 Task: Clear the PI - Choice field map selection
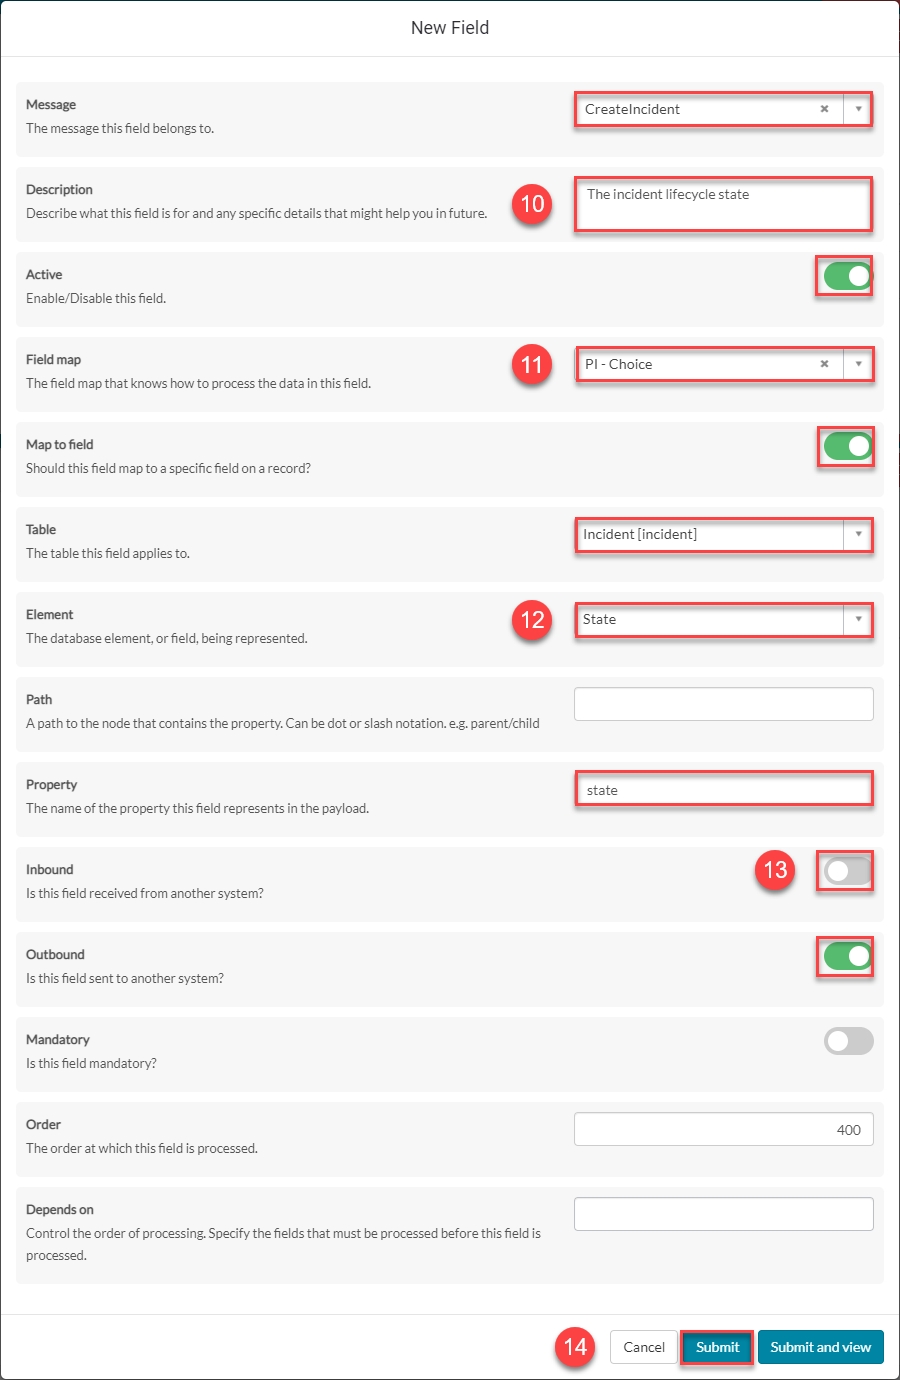tap(824, 364)
